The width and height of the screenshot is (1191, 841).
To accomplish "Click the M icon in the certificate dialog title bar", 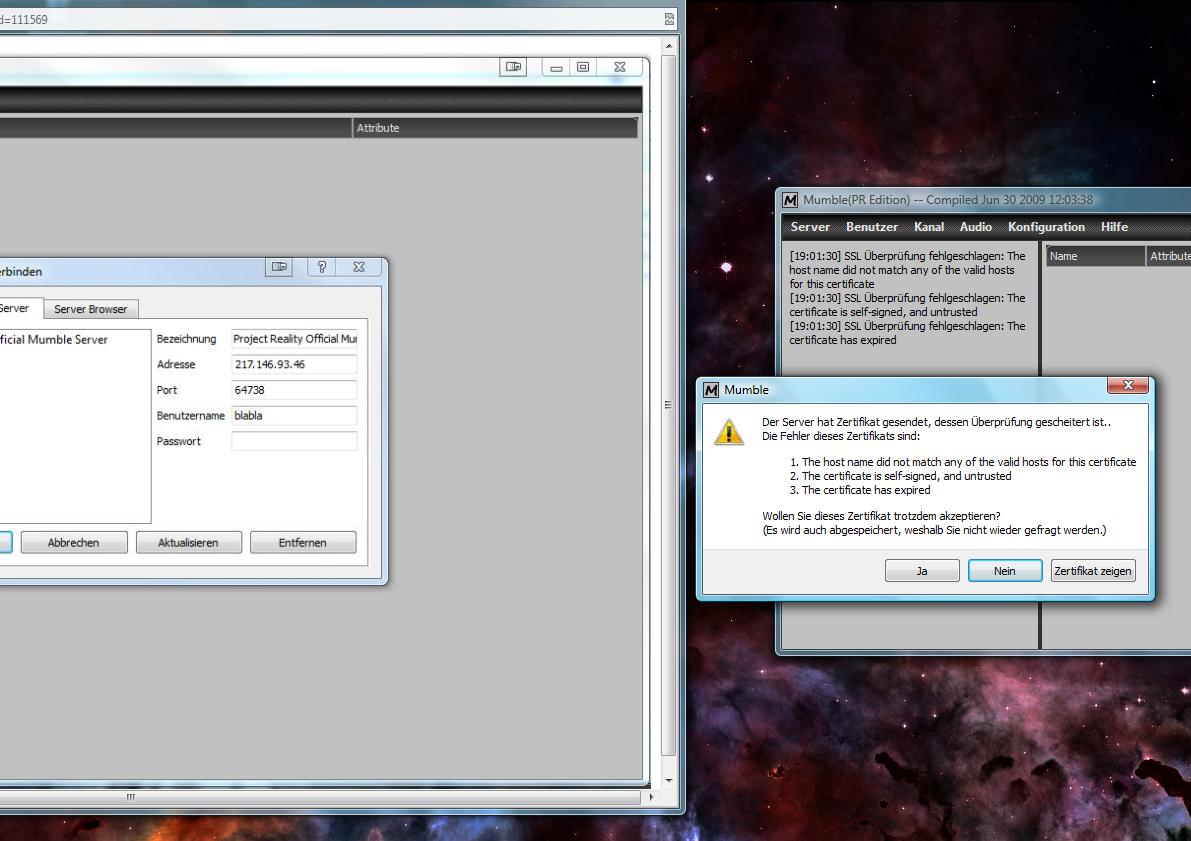I will point(711,390).
